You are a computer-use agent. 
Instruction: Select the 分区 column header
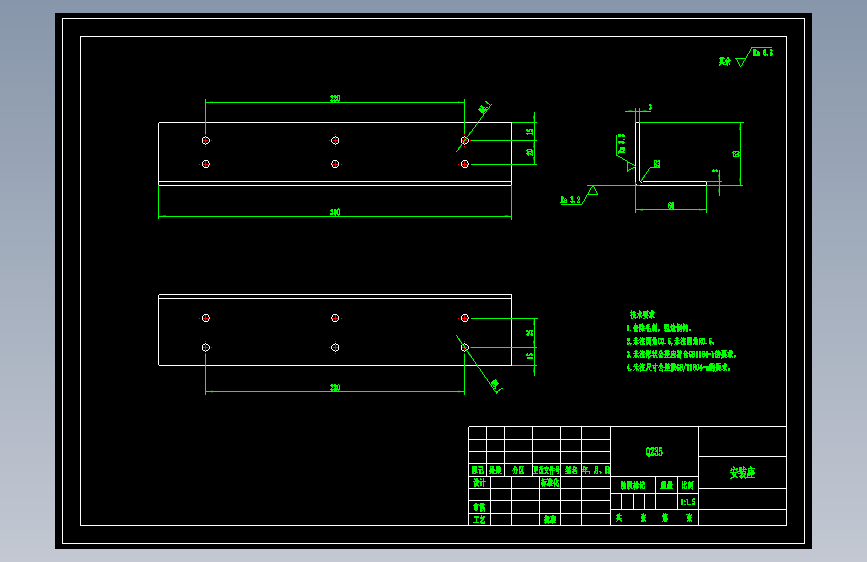[518, 470]
